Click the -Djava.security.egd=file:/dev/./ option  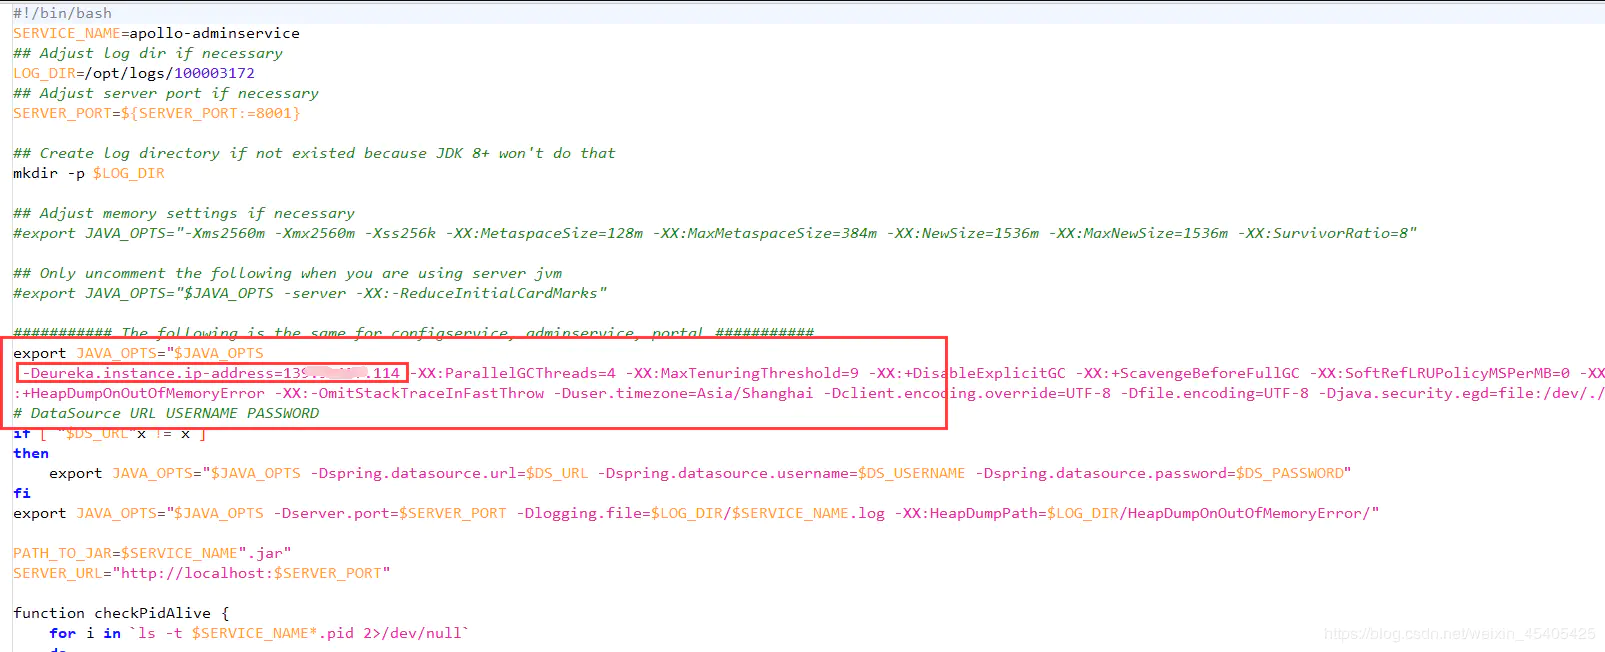pos(1461,393)
